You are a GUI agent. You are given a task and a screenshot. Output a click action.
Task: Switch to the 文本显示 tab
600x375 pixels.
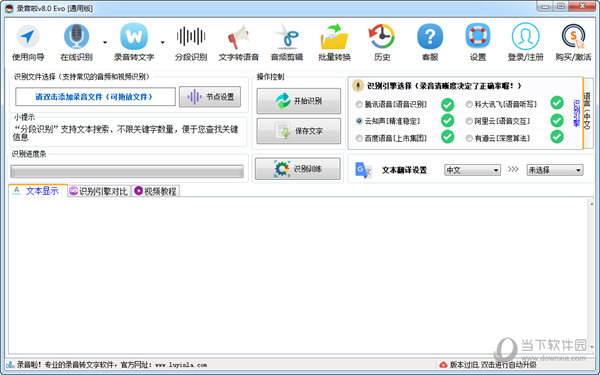38,191
